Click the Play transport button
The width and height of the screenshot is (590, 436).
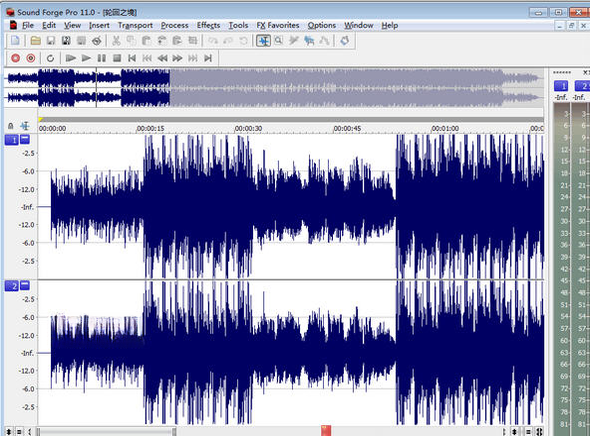[x=86, y=58]
